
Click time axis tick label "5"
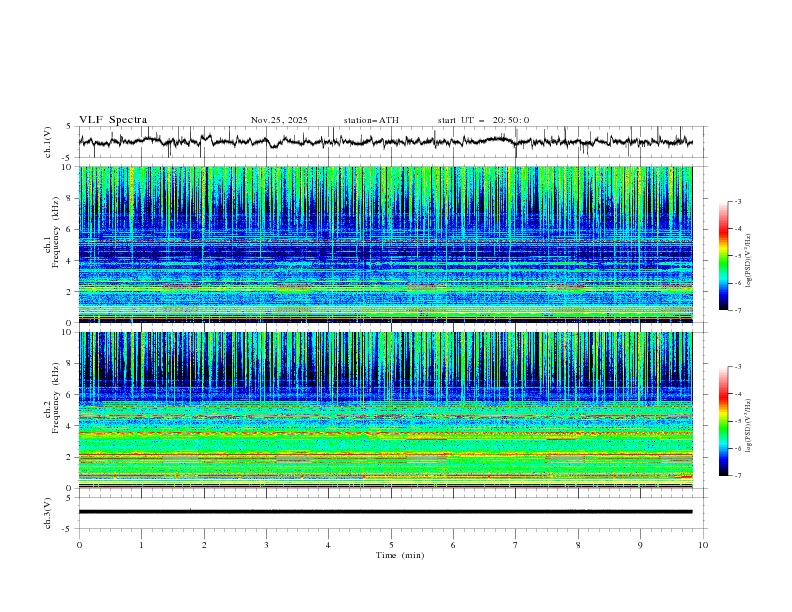pos(391,545)
